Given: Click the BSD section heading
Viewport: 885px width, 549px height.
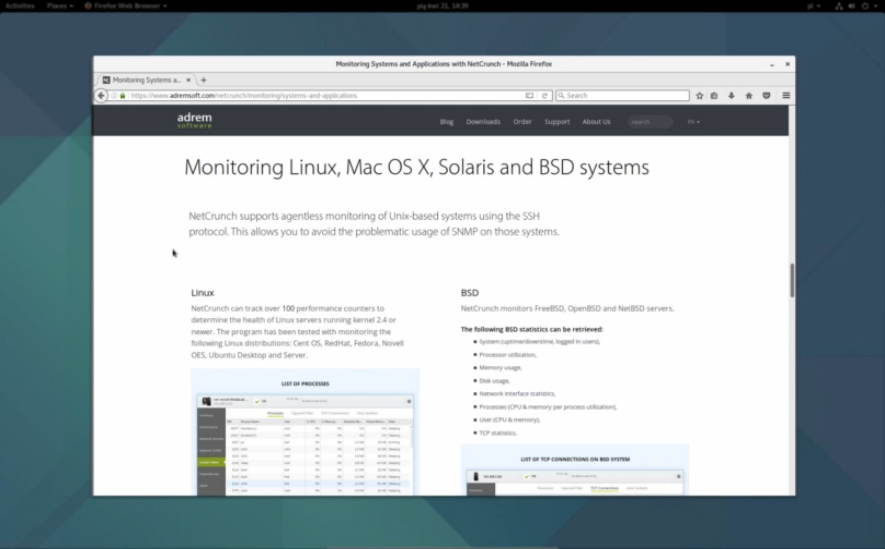Looking at the screenshot, I should pyautogui.click(x=470, y=293).
